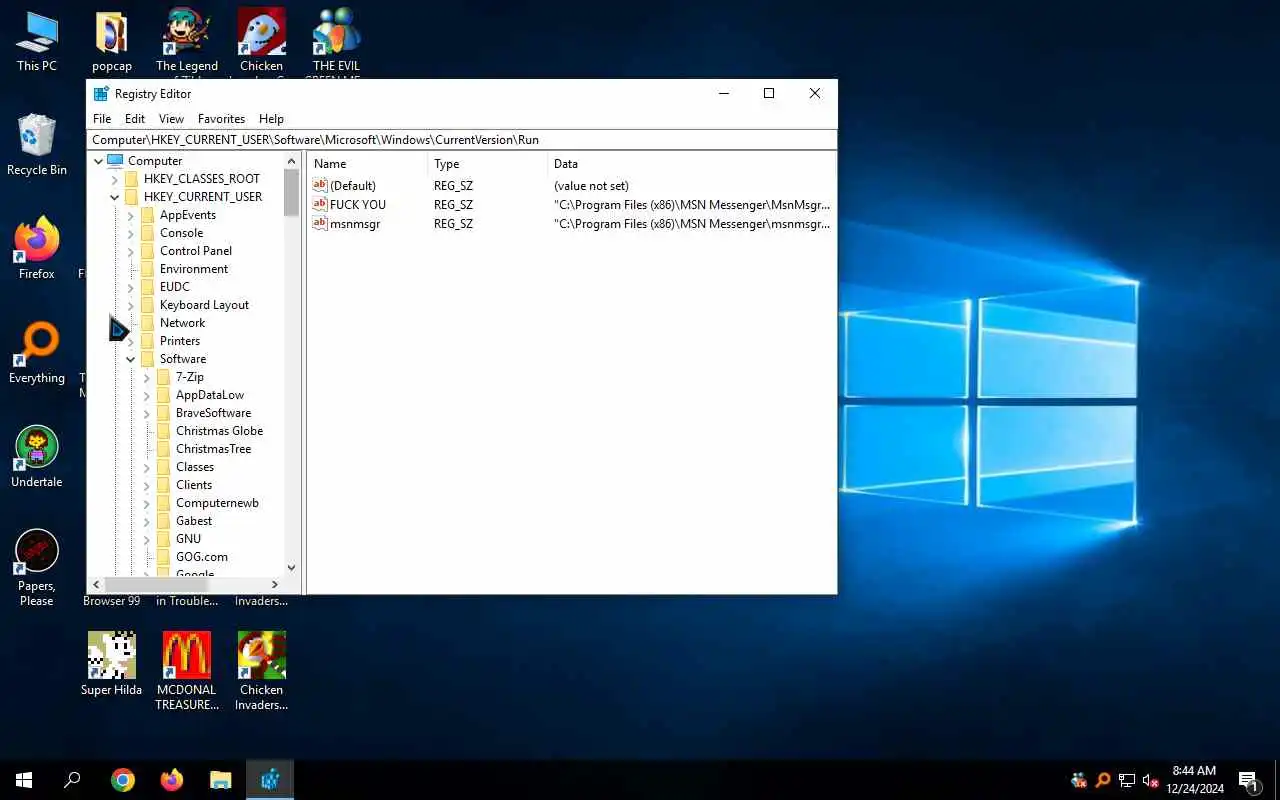This screenshot has height=800, width=1280.
Task: Select the GOG.com key
Action: click(x=201, y=557)
